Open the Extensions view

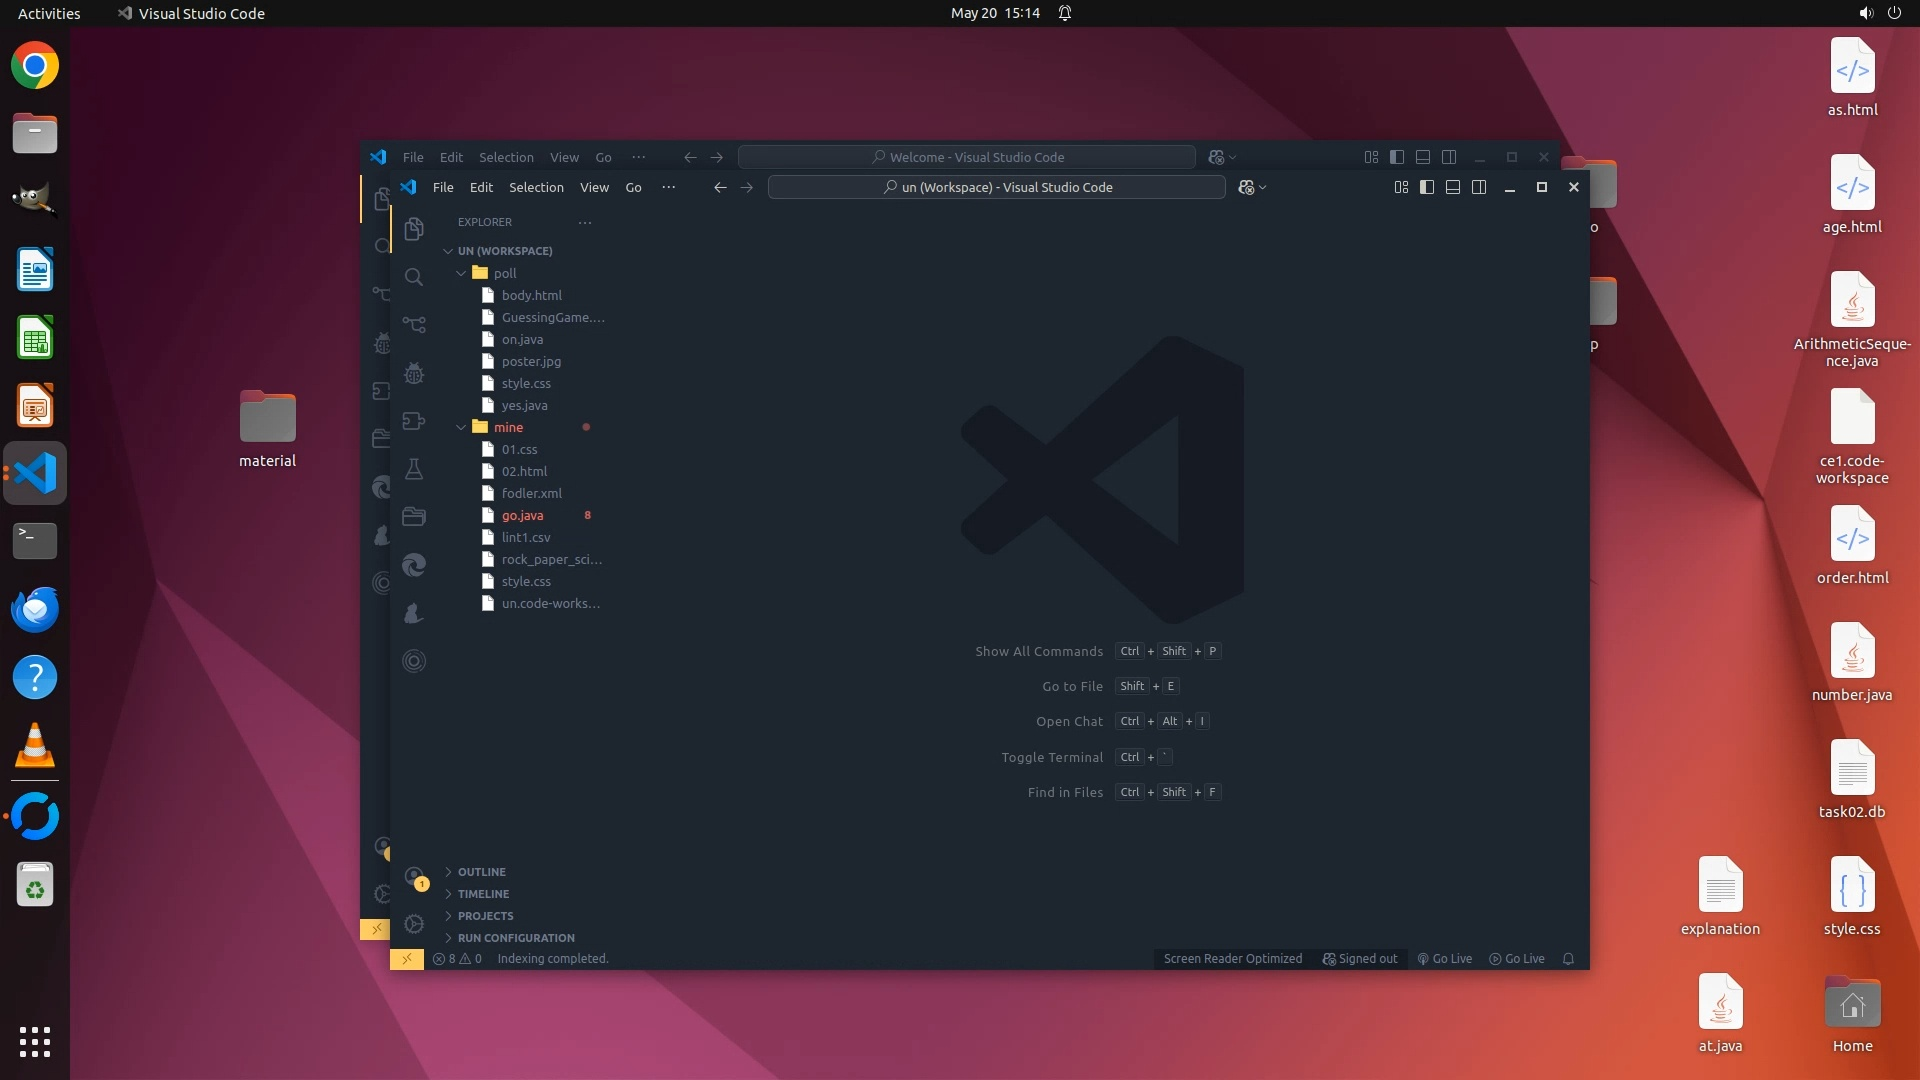pos(414,421)
